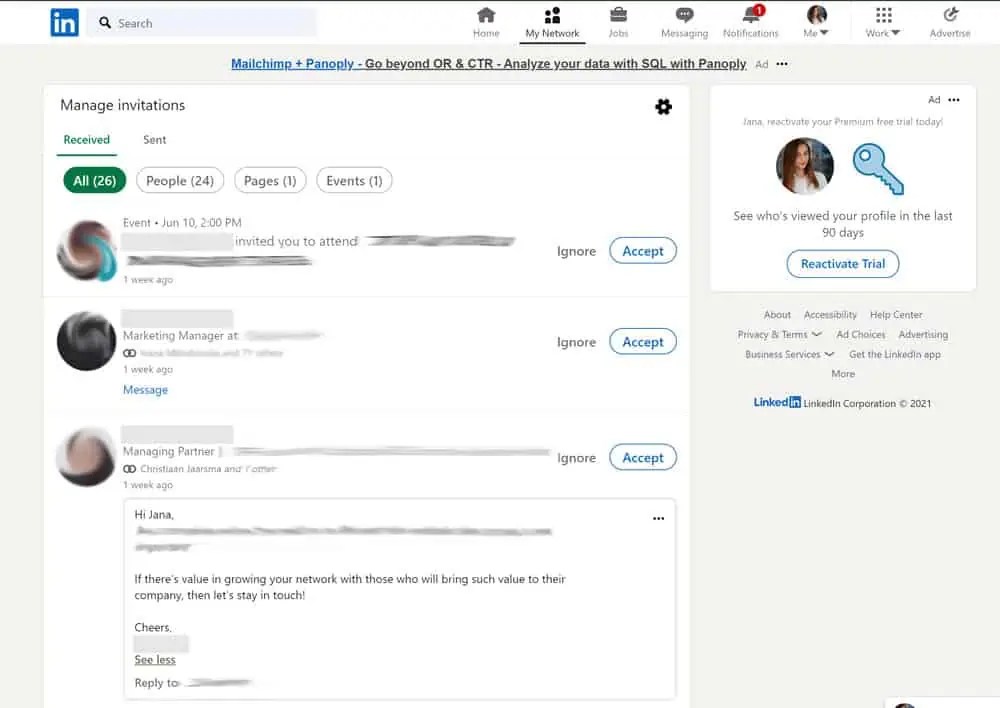This screenshot has height=708, width=1000.
Task: Click the Reactivate Trial button
Action: pyautogui.click(x=842, y=264)
